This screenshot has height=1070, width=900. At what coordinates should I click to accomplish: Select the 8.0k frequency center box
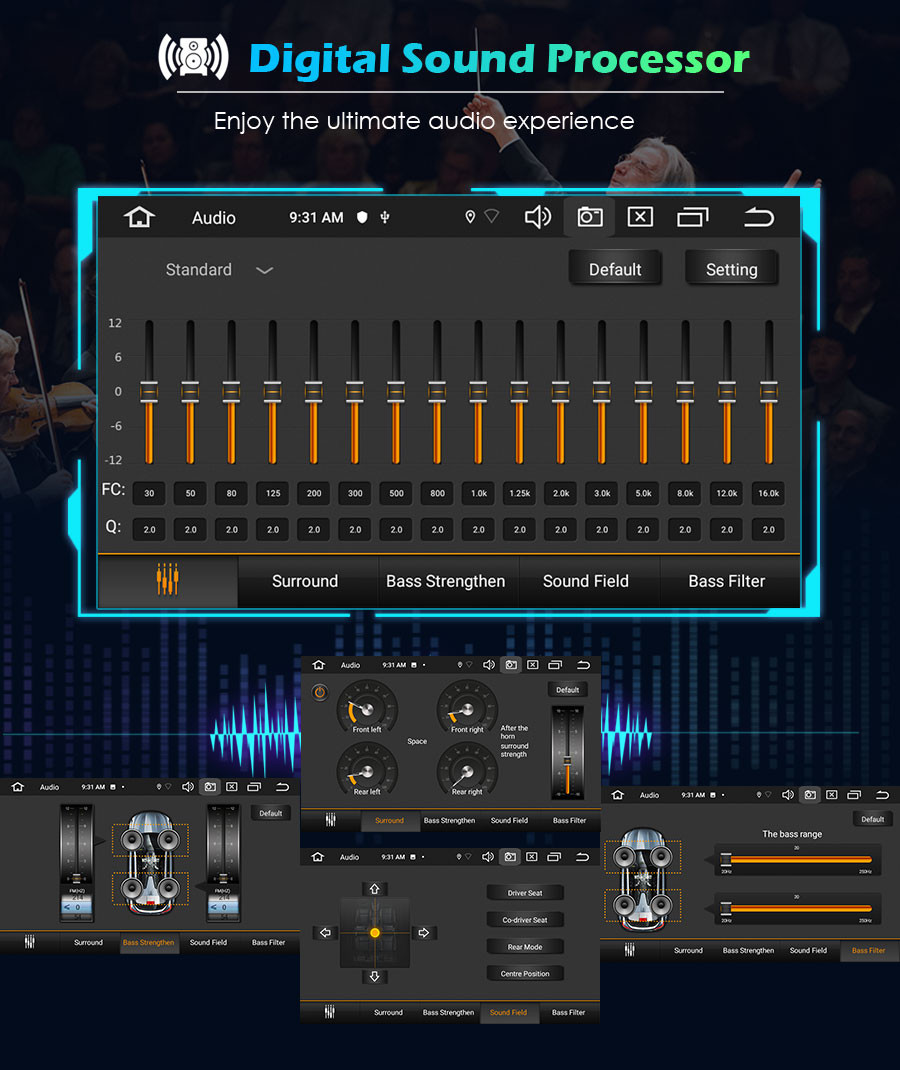pyautogui.click(x=685, y=493)
